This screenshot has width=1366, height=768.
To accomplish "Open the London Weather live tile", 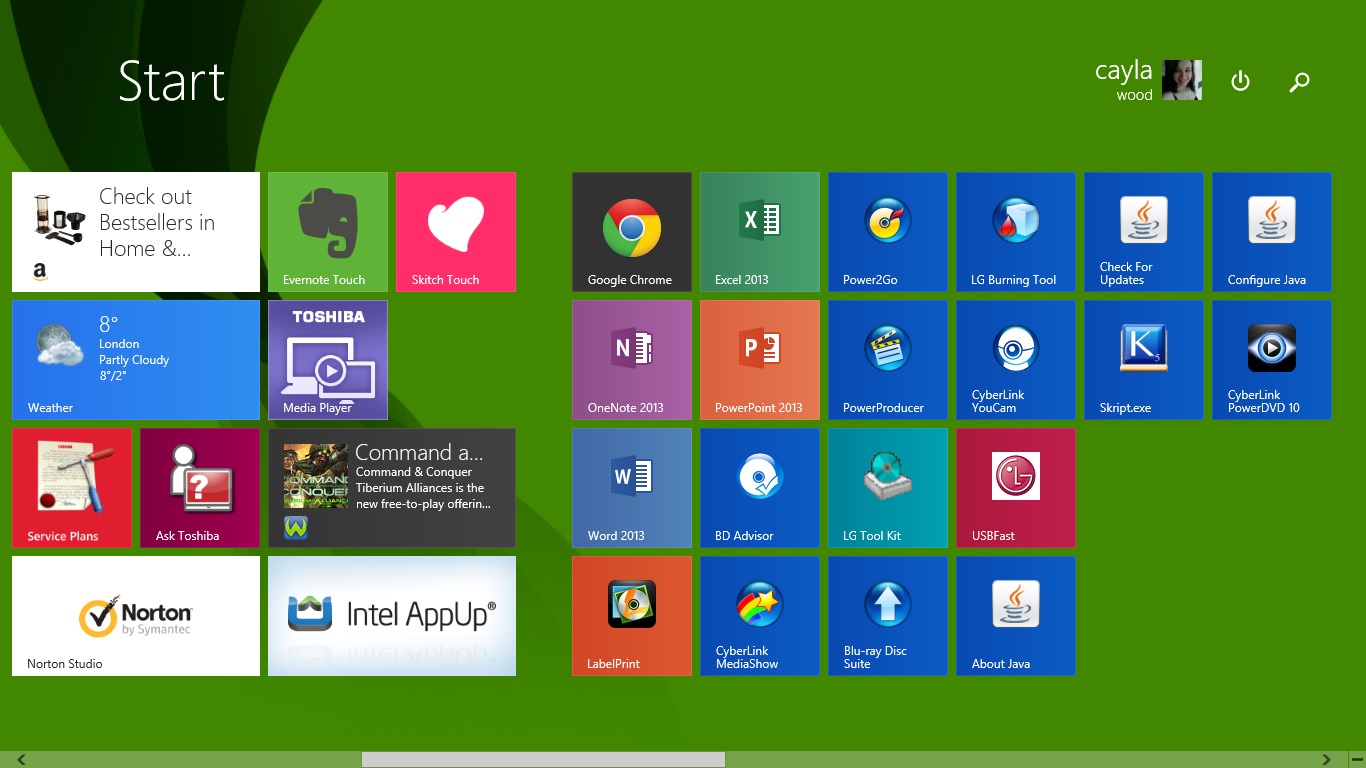I will (136, 360).
